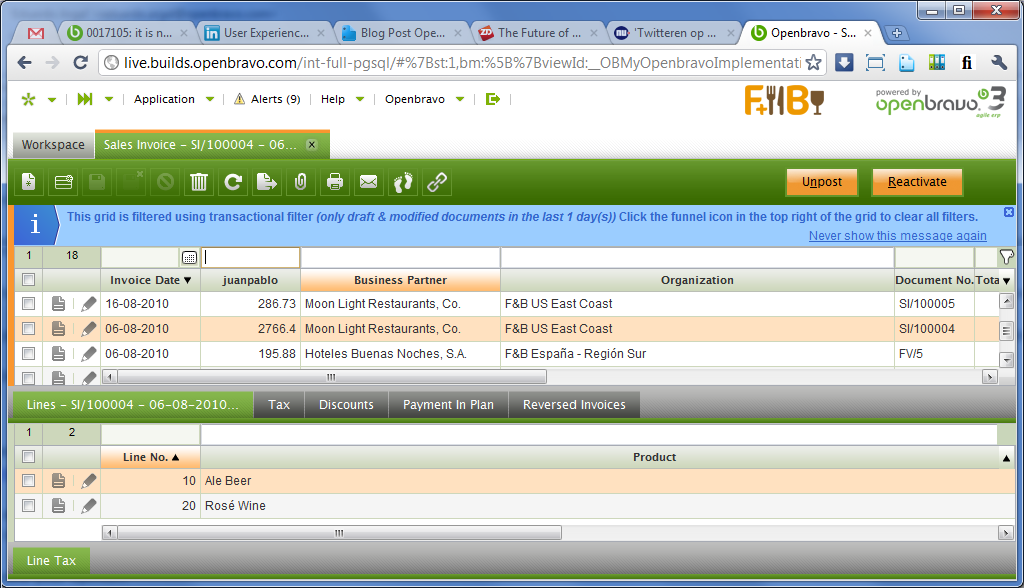The height and width of the screenshot is (588, 1024).
Task: Tick the checkbox for Rosé Wine line
Action: point(28,505)
